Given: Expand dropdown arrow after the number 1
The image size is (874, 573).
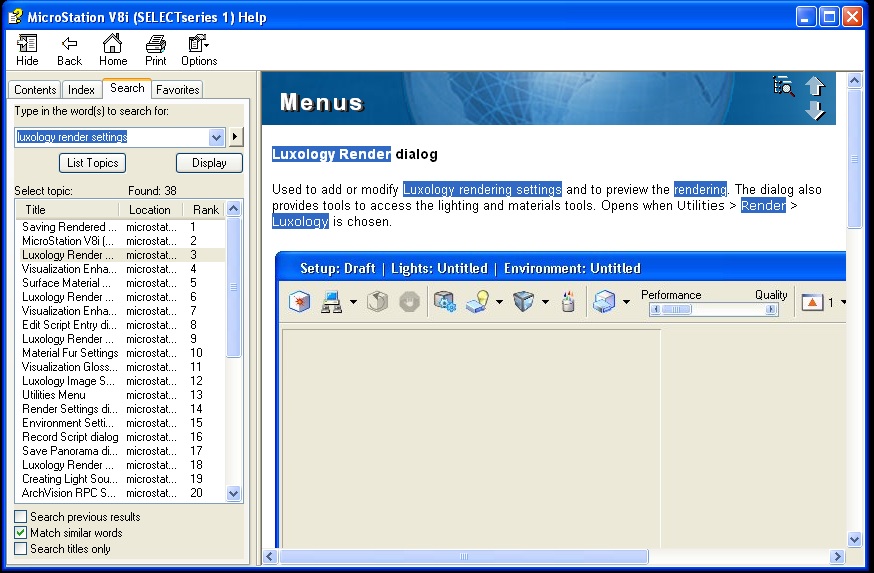Looking at the screenshot, I should pos(843,302).
